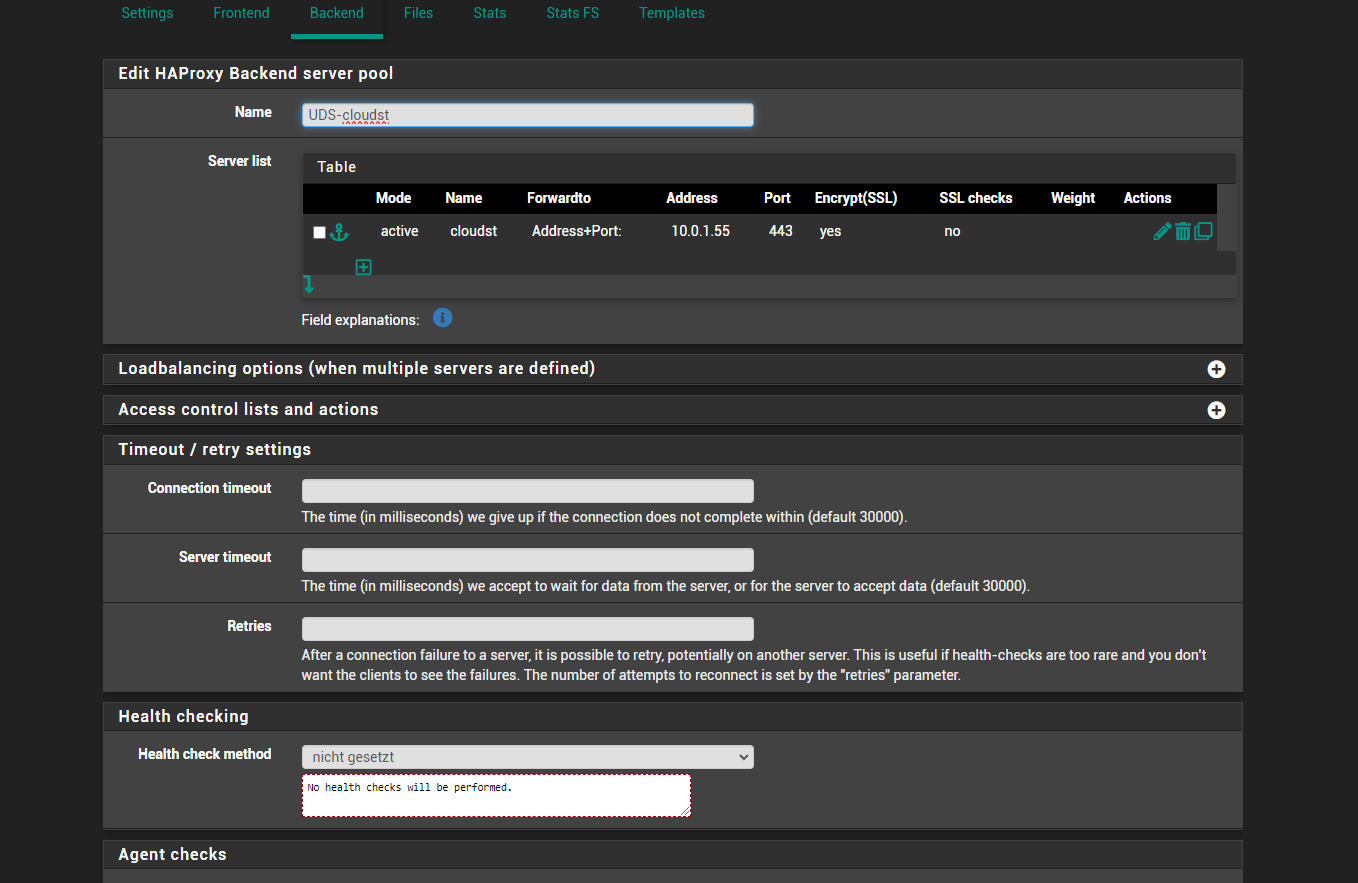Switch to the Templates tab
Screen dimensions: 1358x883
point(672,13)
